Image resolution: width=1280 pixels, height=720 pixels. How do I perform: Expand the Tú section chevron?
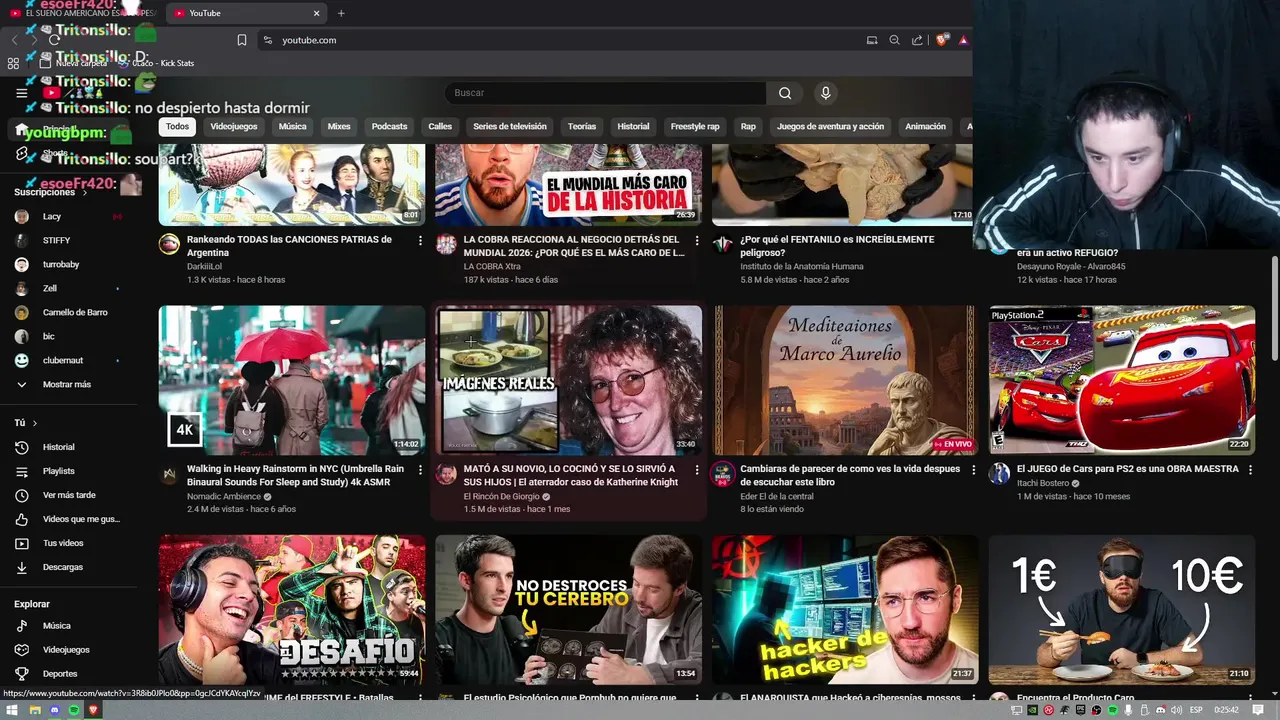35,423
